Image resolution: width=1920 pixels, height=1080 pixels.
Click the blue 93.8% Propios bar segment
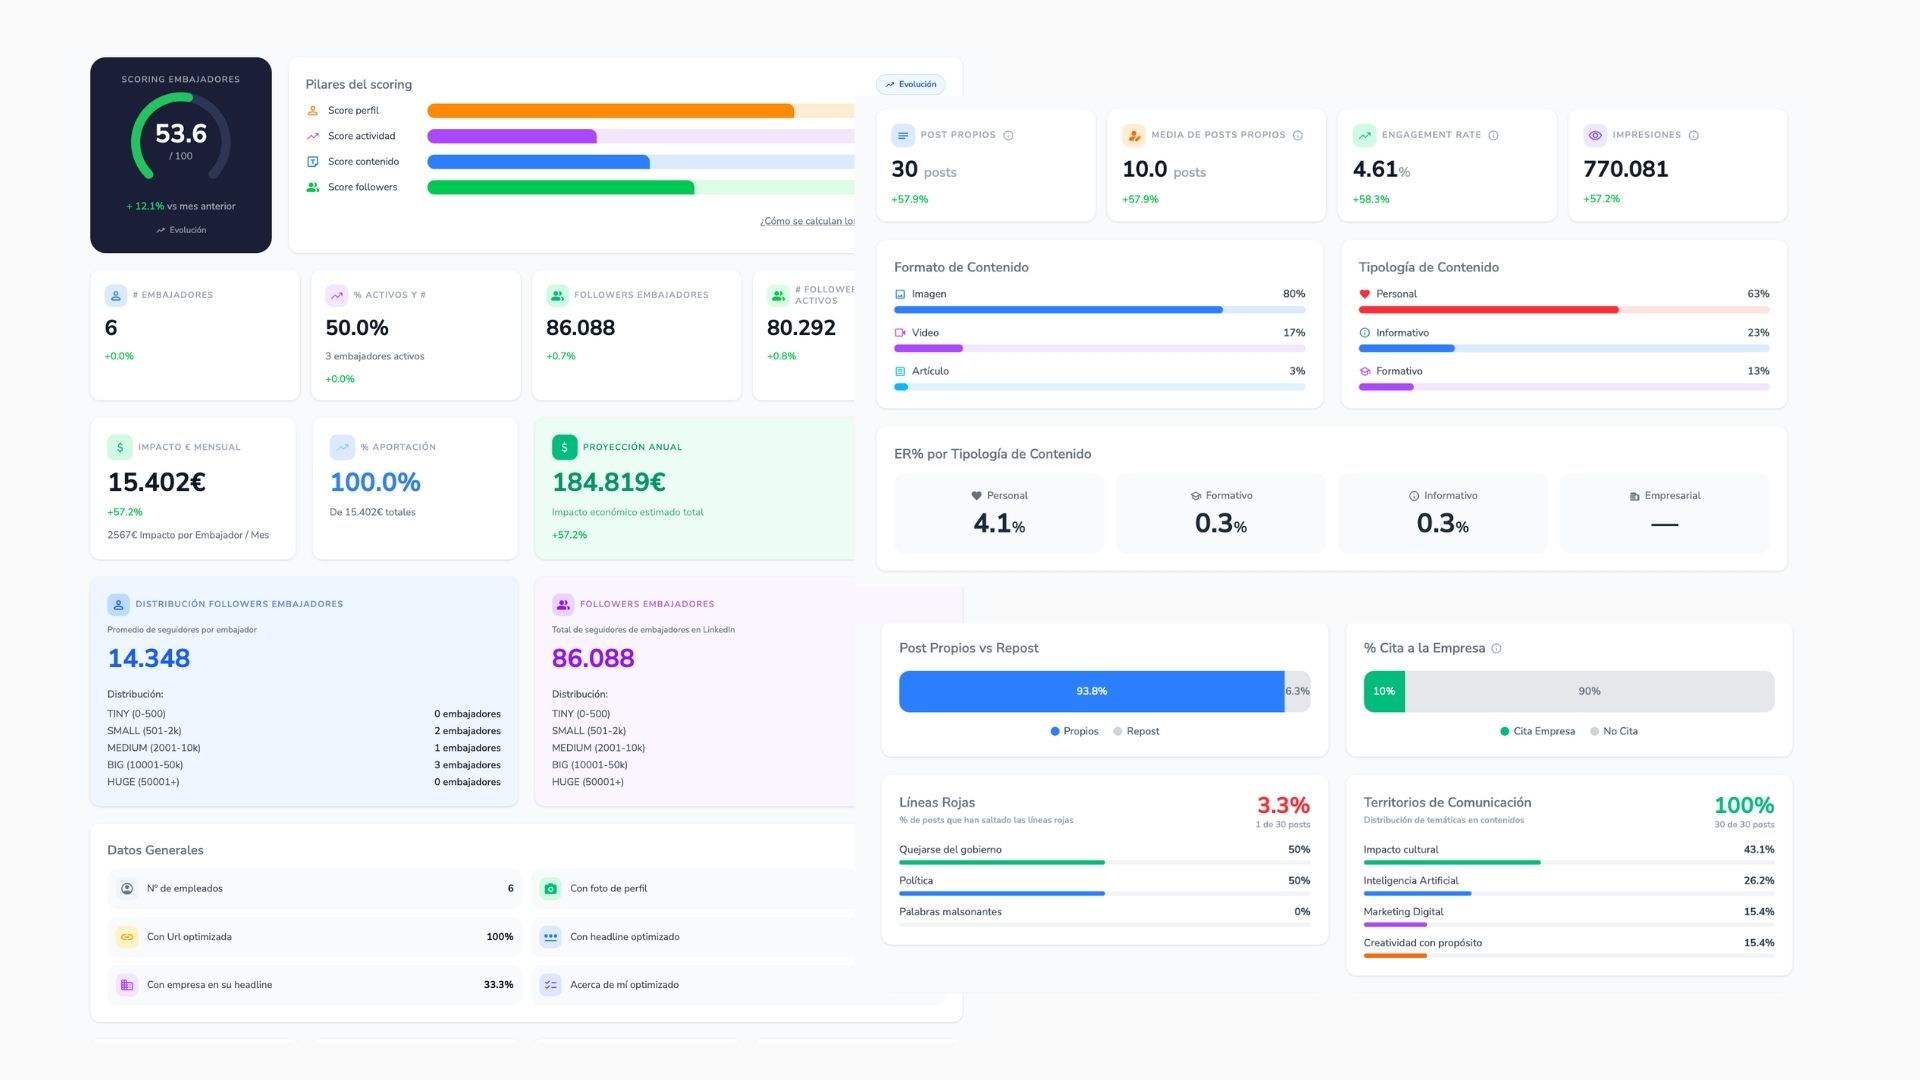coord(1091,691)
